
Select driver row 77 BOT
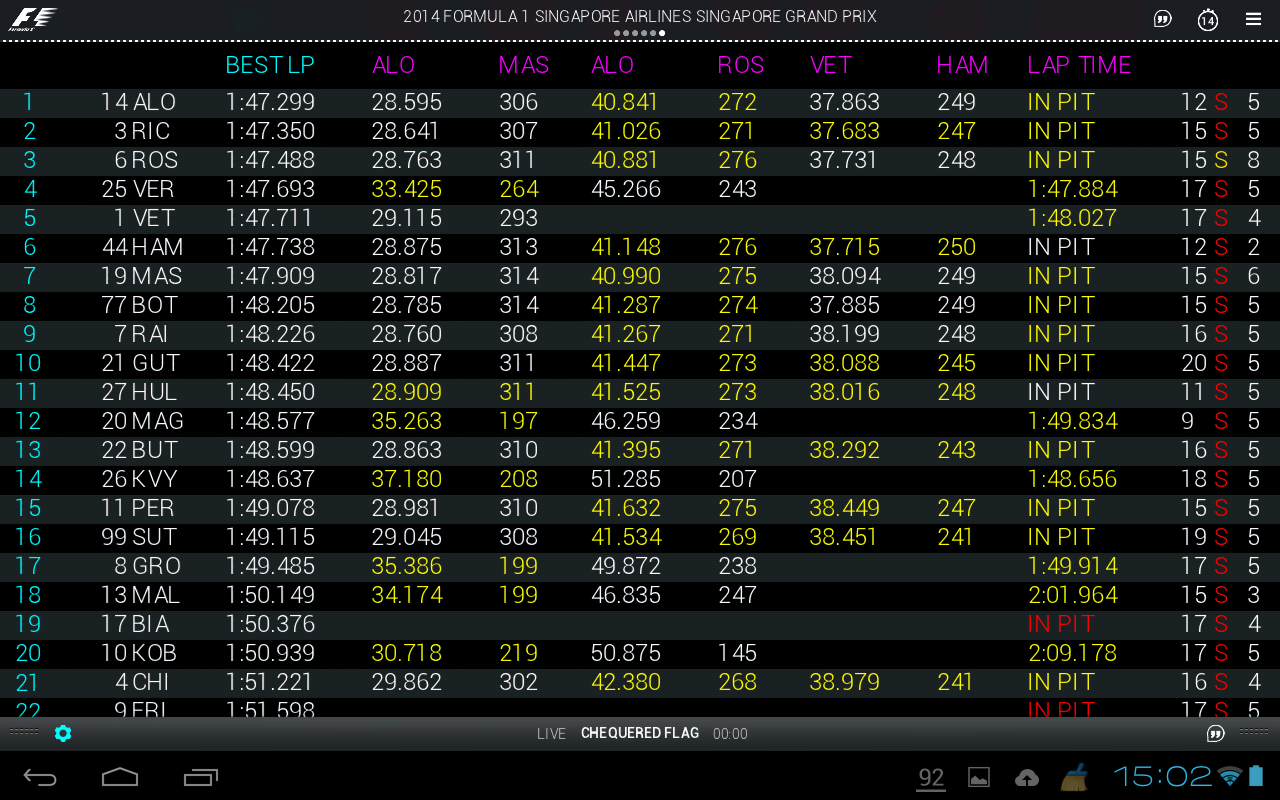pos(640,305)
